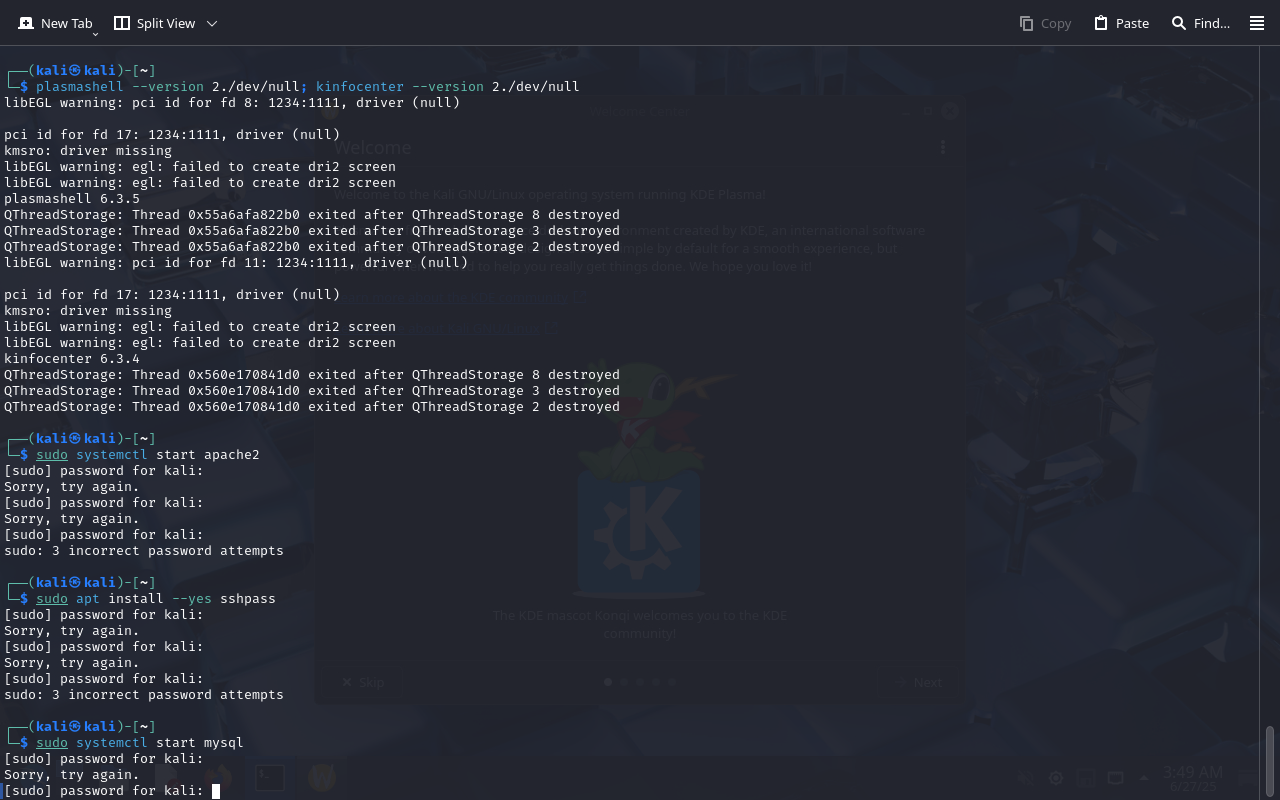Paste clipboard using the Paste button
The image size is (1280, 800).
pyautogui.click(x=1121, y=23)
